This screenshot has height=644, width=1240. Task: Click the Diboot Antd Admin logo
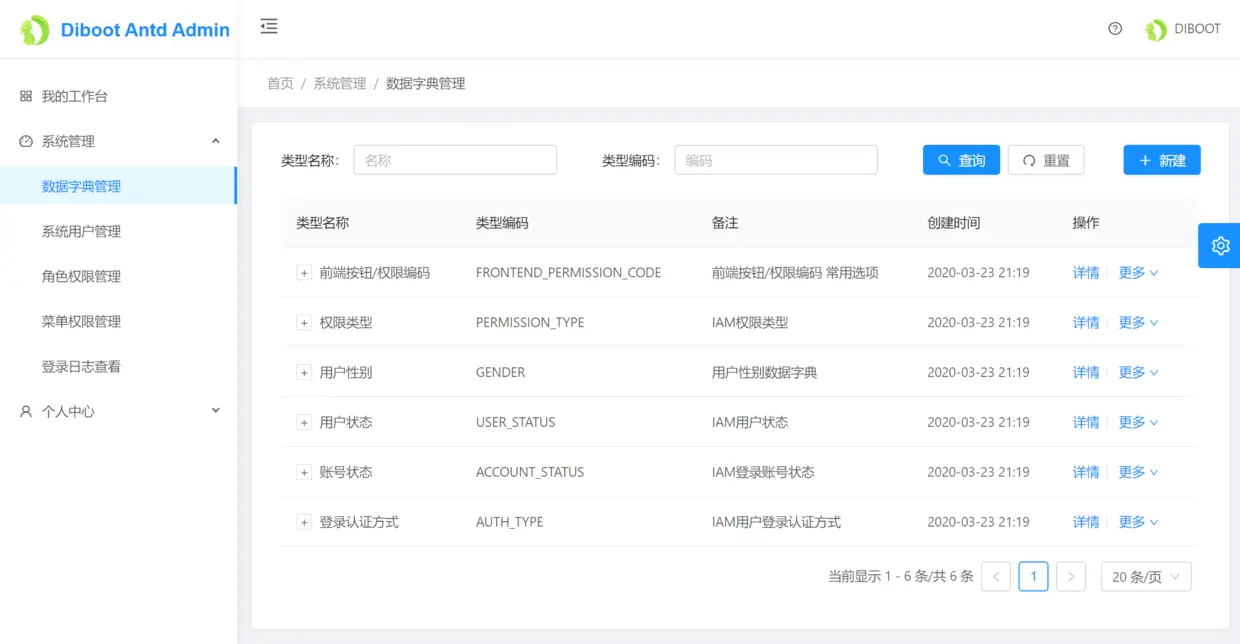pyautogui.click(x=122, y=29)
